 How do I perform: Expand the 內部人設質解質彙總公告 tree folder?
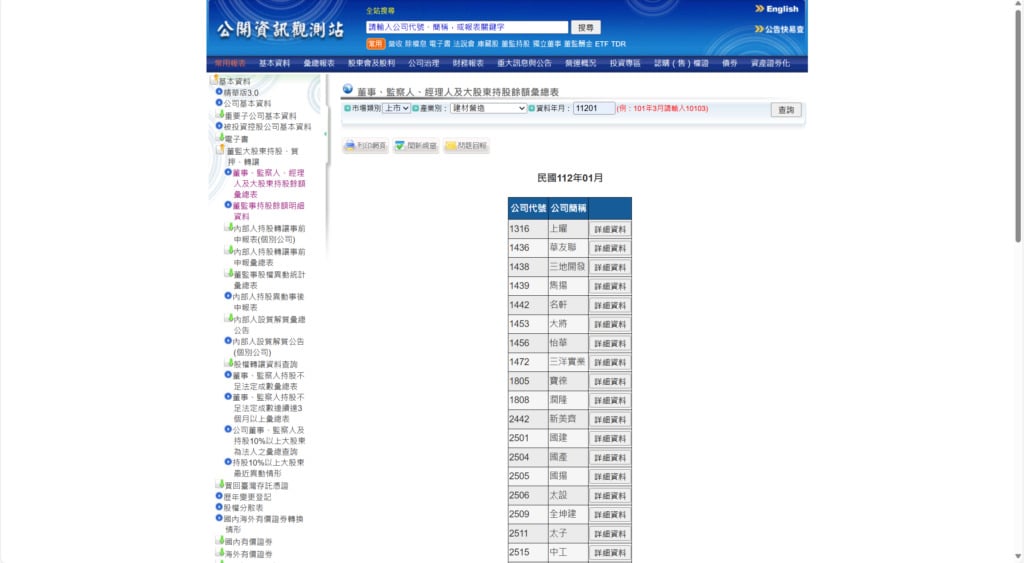(x=229, y=318)
